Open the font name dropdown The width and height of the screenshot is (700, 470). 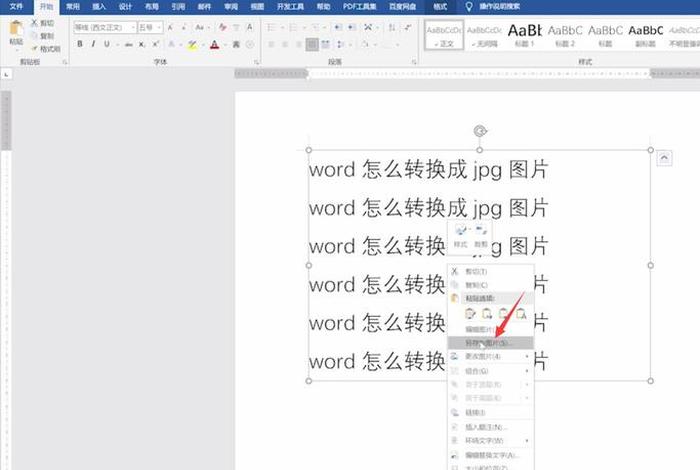coord(133,28)
